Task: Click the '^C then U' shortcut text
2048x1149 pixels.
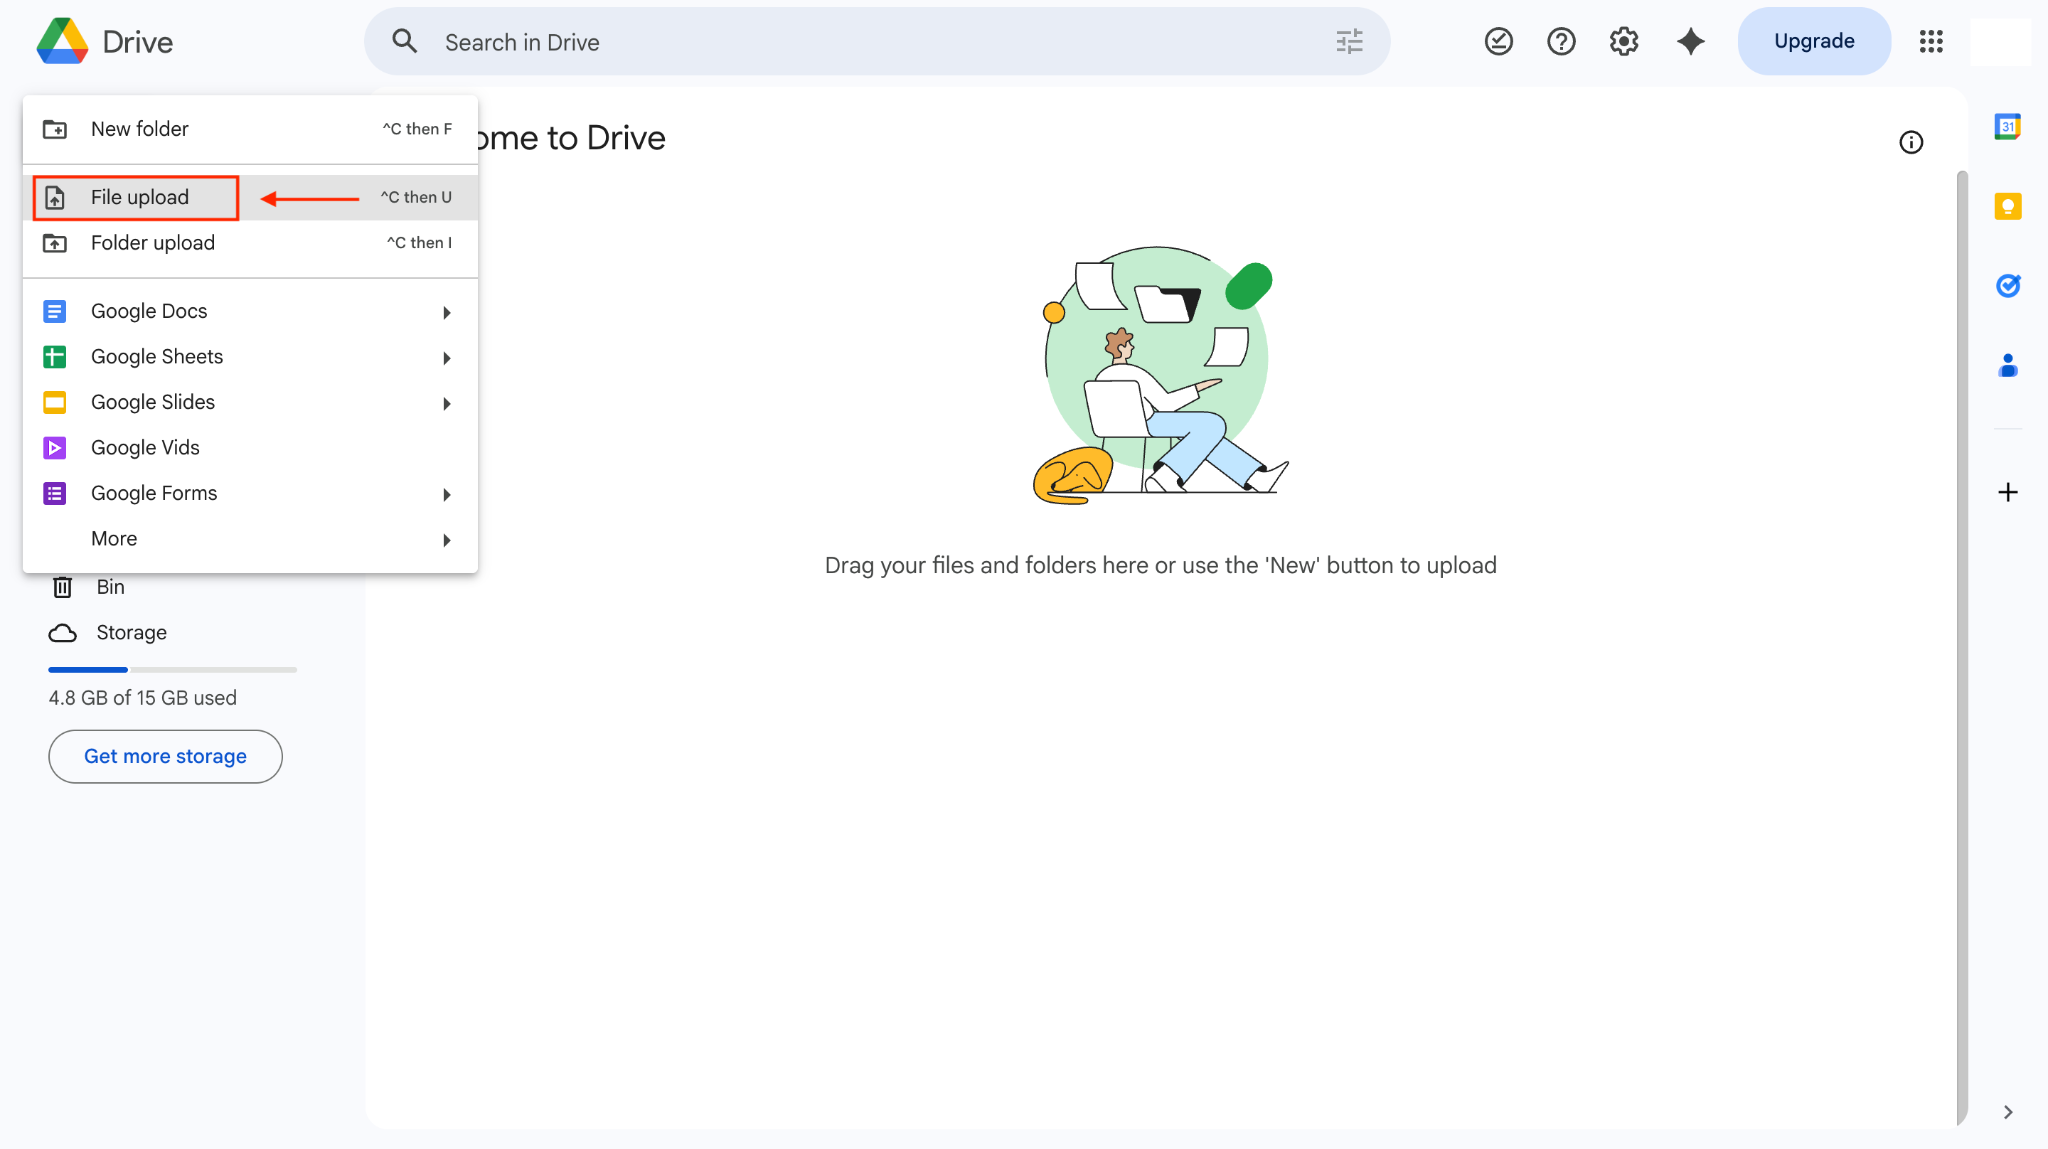Action: click(416, 197)
